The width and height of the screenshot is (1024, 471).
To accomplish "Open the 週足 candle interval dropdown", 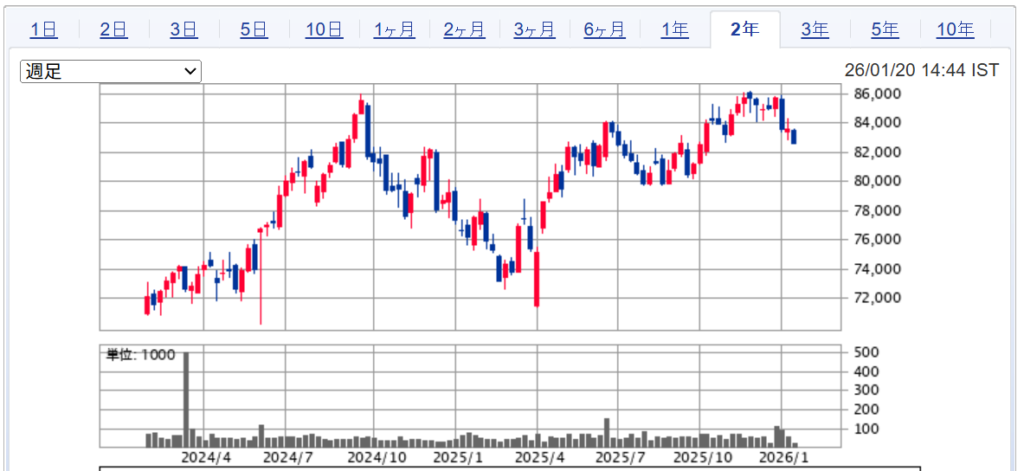I will (x=111, y=71).
